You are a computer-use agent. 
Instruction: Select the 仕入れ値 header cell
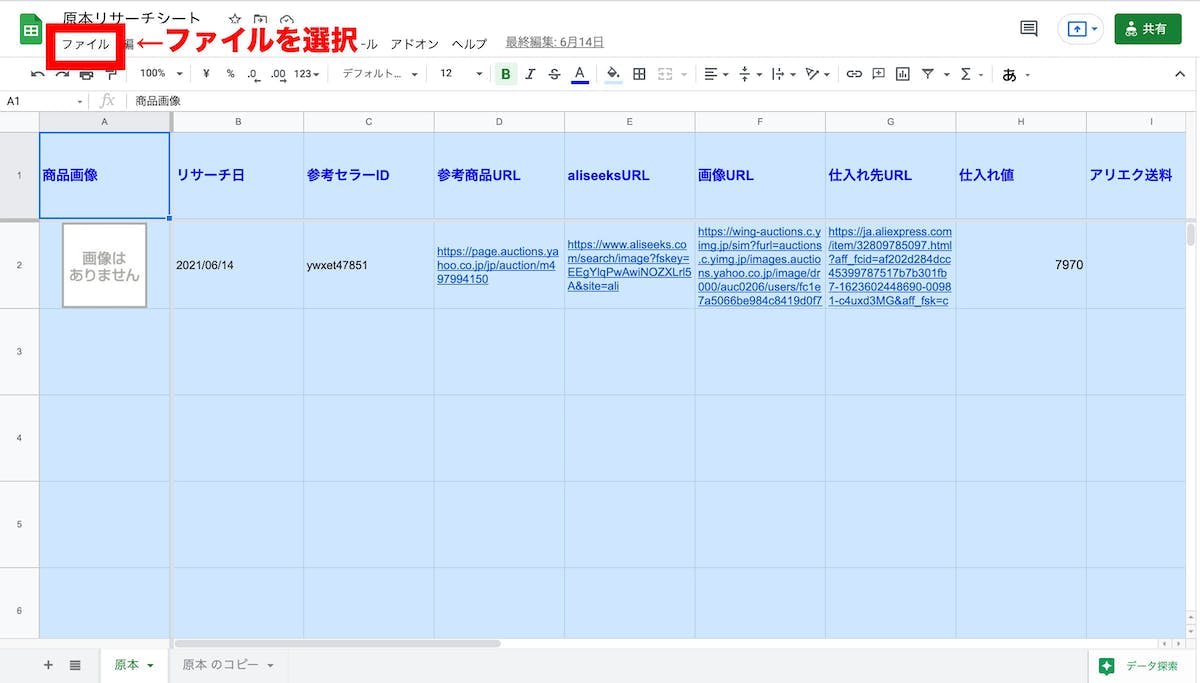click(1021, 175)
